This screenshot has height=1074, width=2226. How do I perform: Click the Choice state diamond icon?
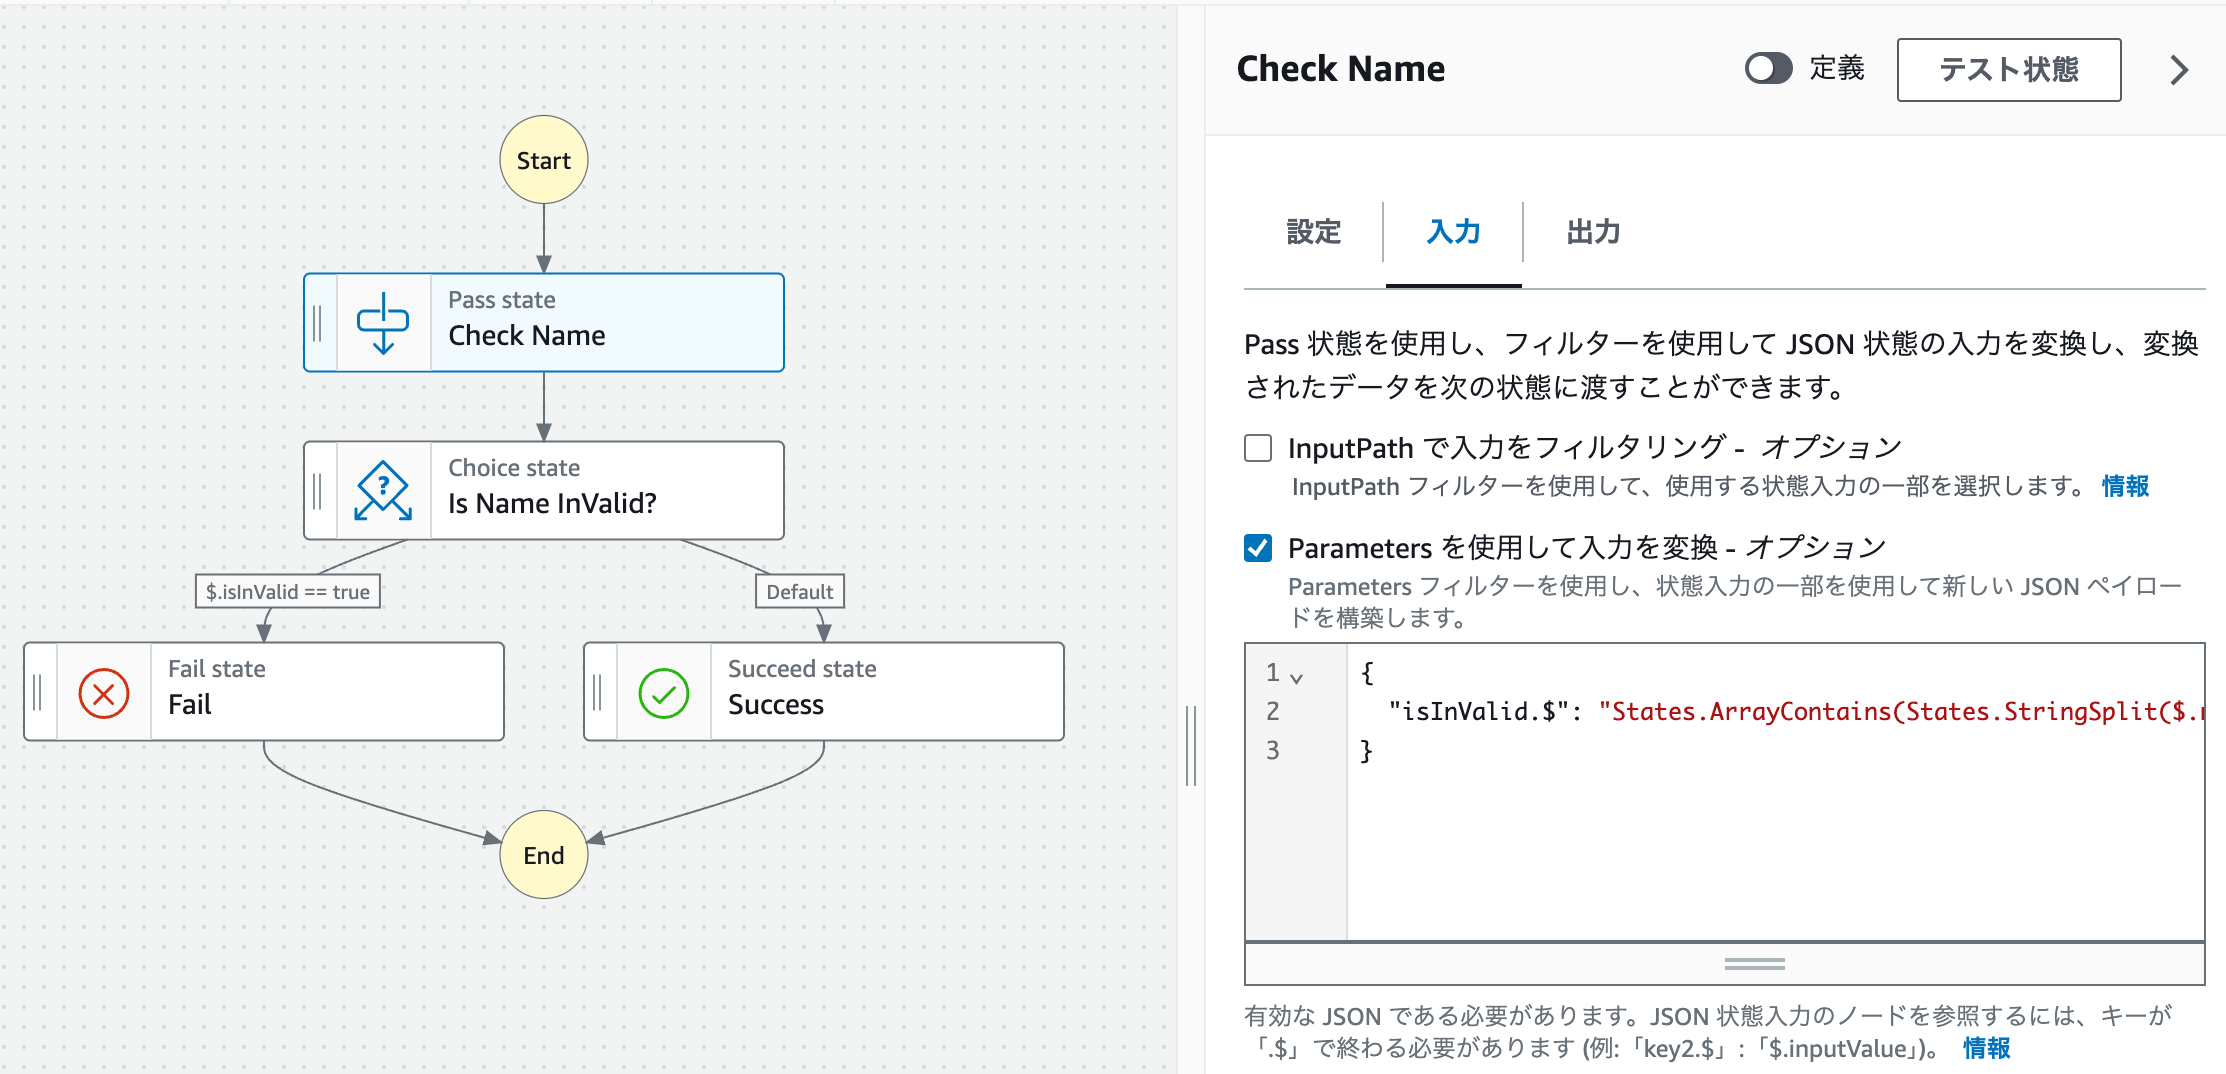pyautogui.click(x=383, y=491)
